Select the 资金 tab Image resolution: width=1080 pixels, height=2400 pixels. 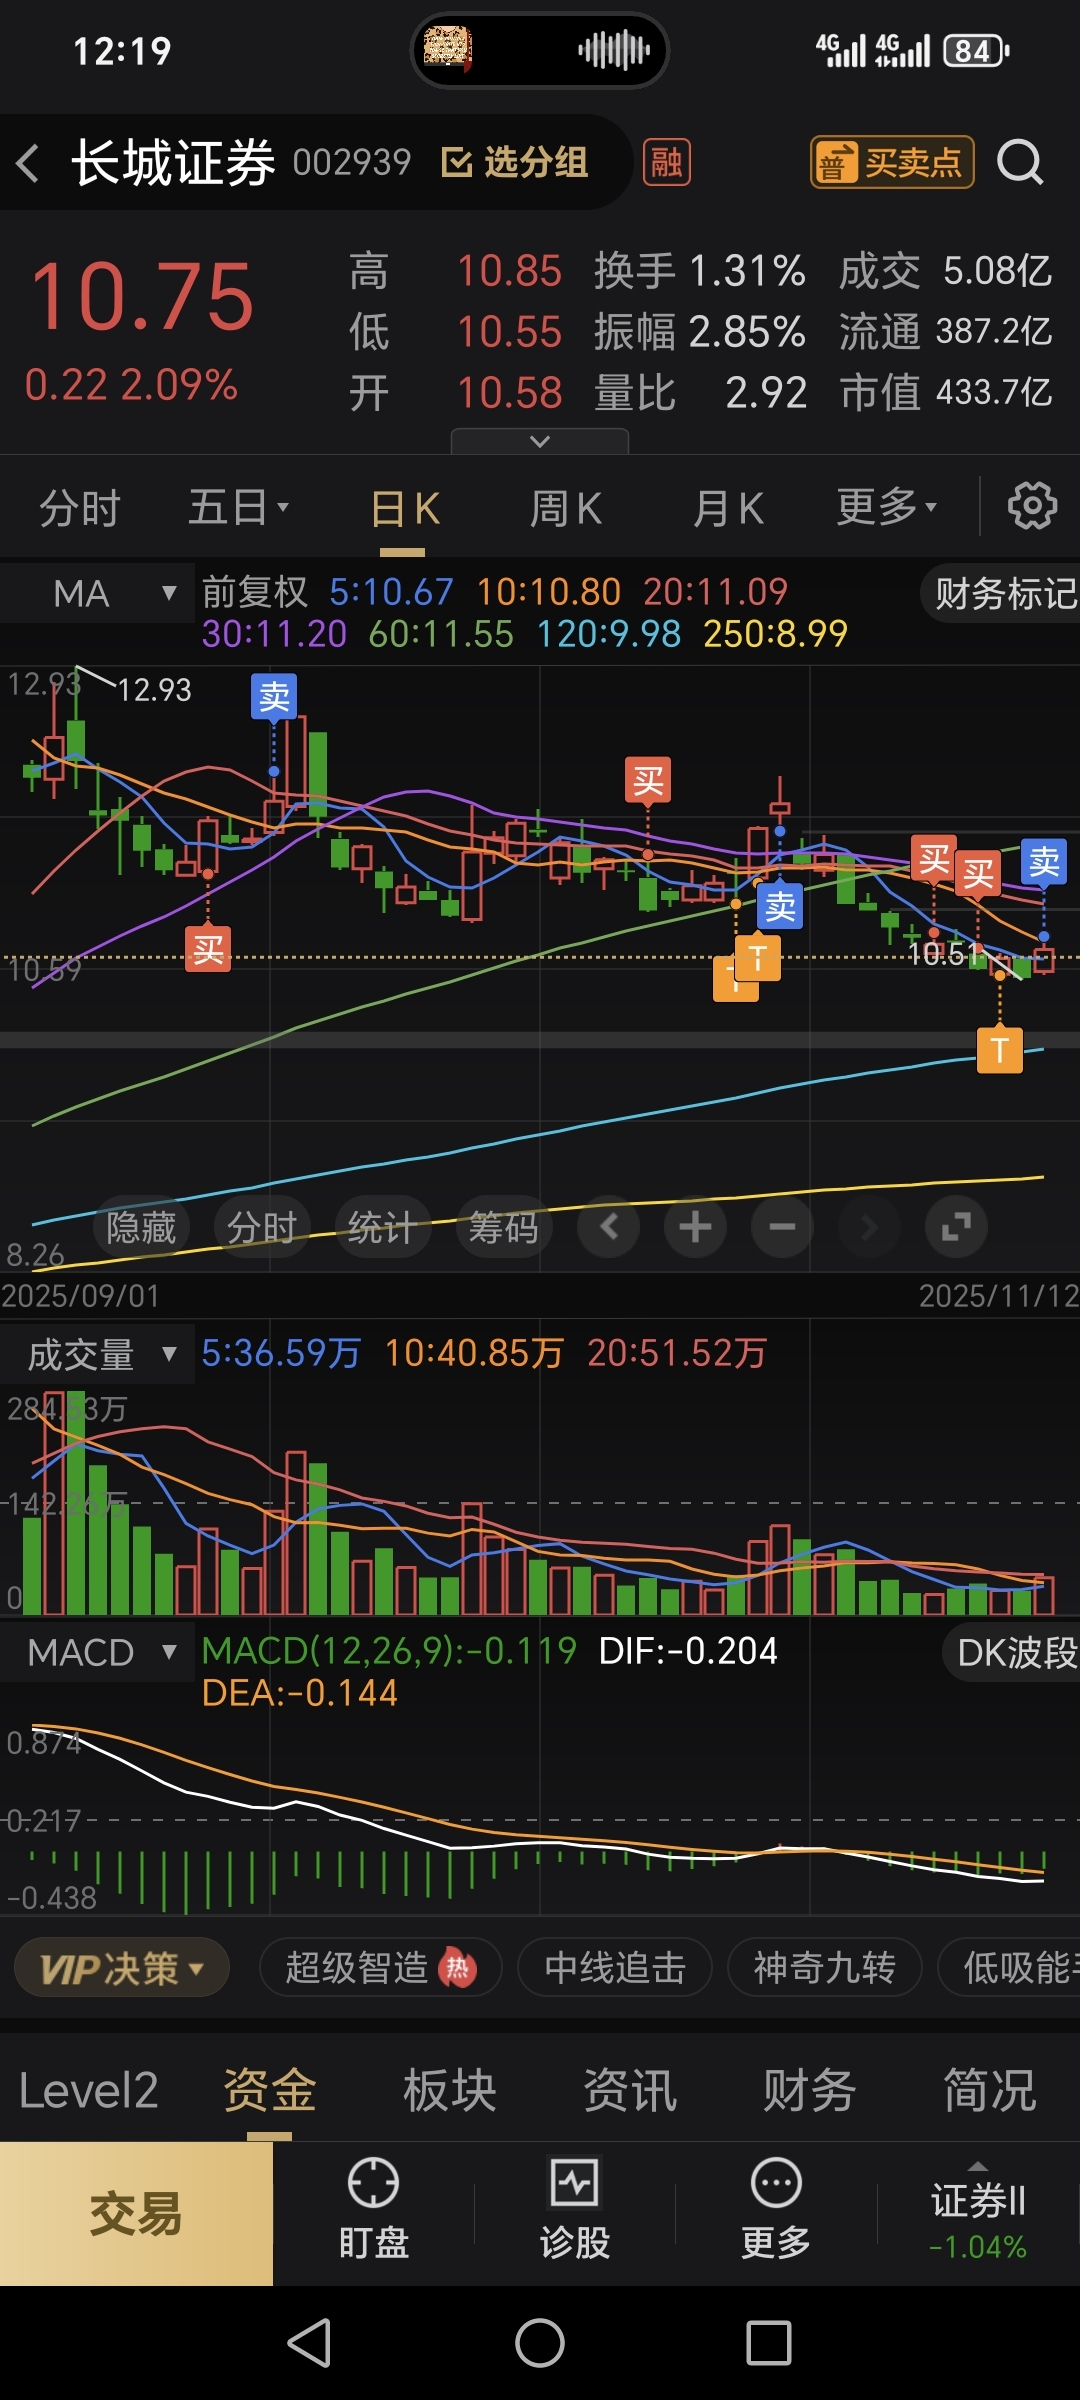point(269,2091)
